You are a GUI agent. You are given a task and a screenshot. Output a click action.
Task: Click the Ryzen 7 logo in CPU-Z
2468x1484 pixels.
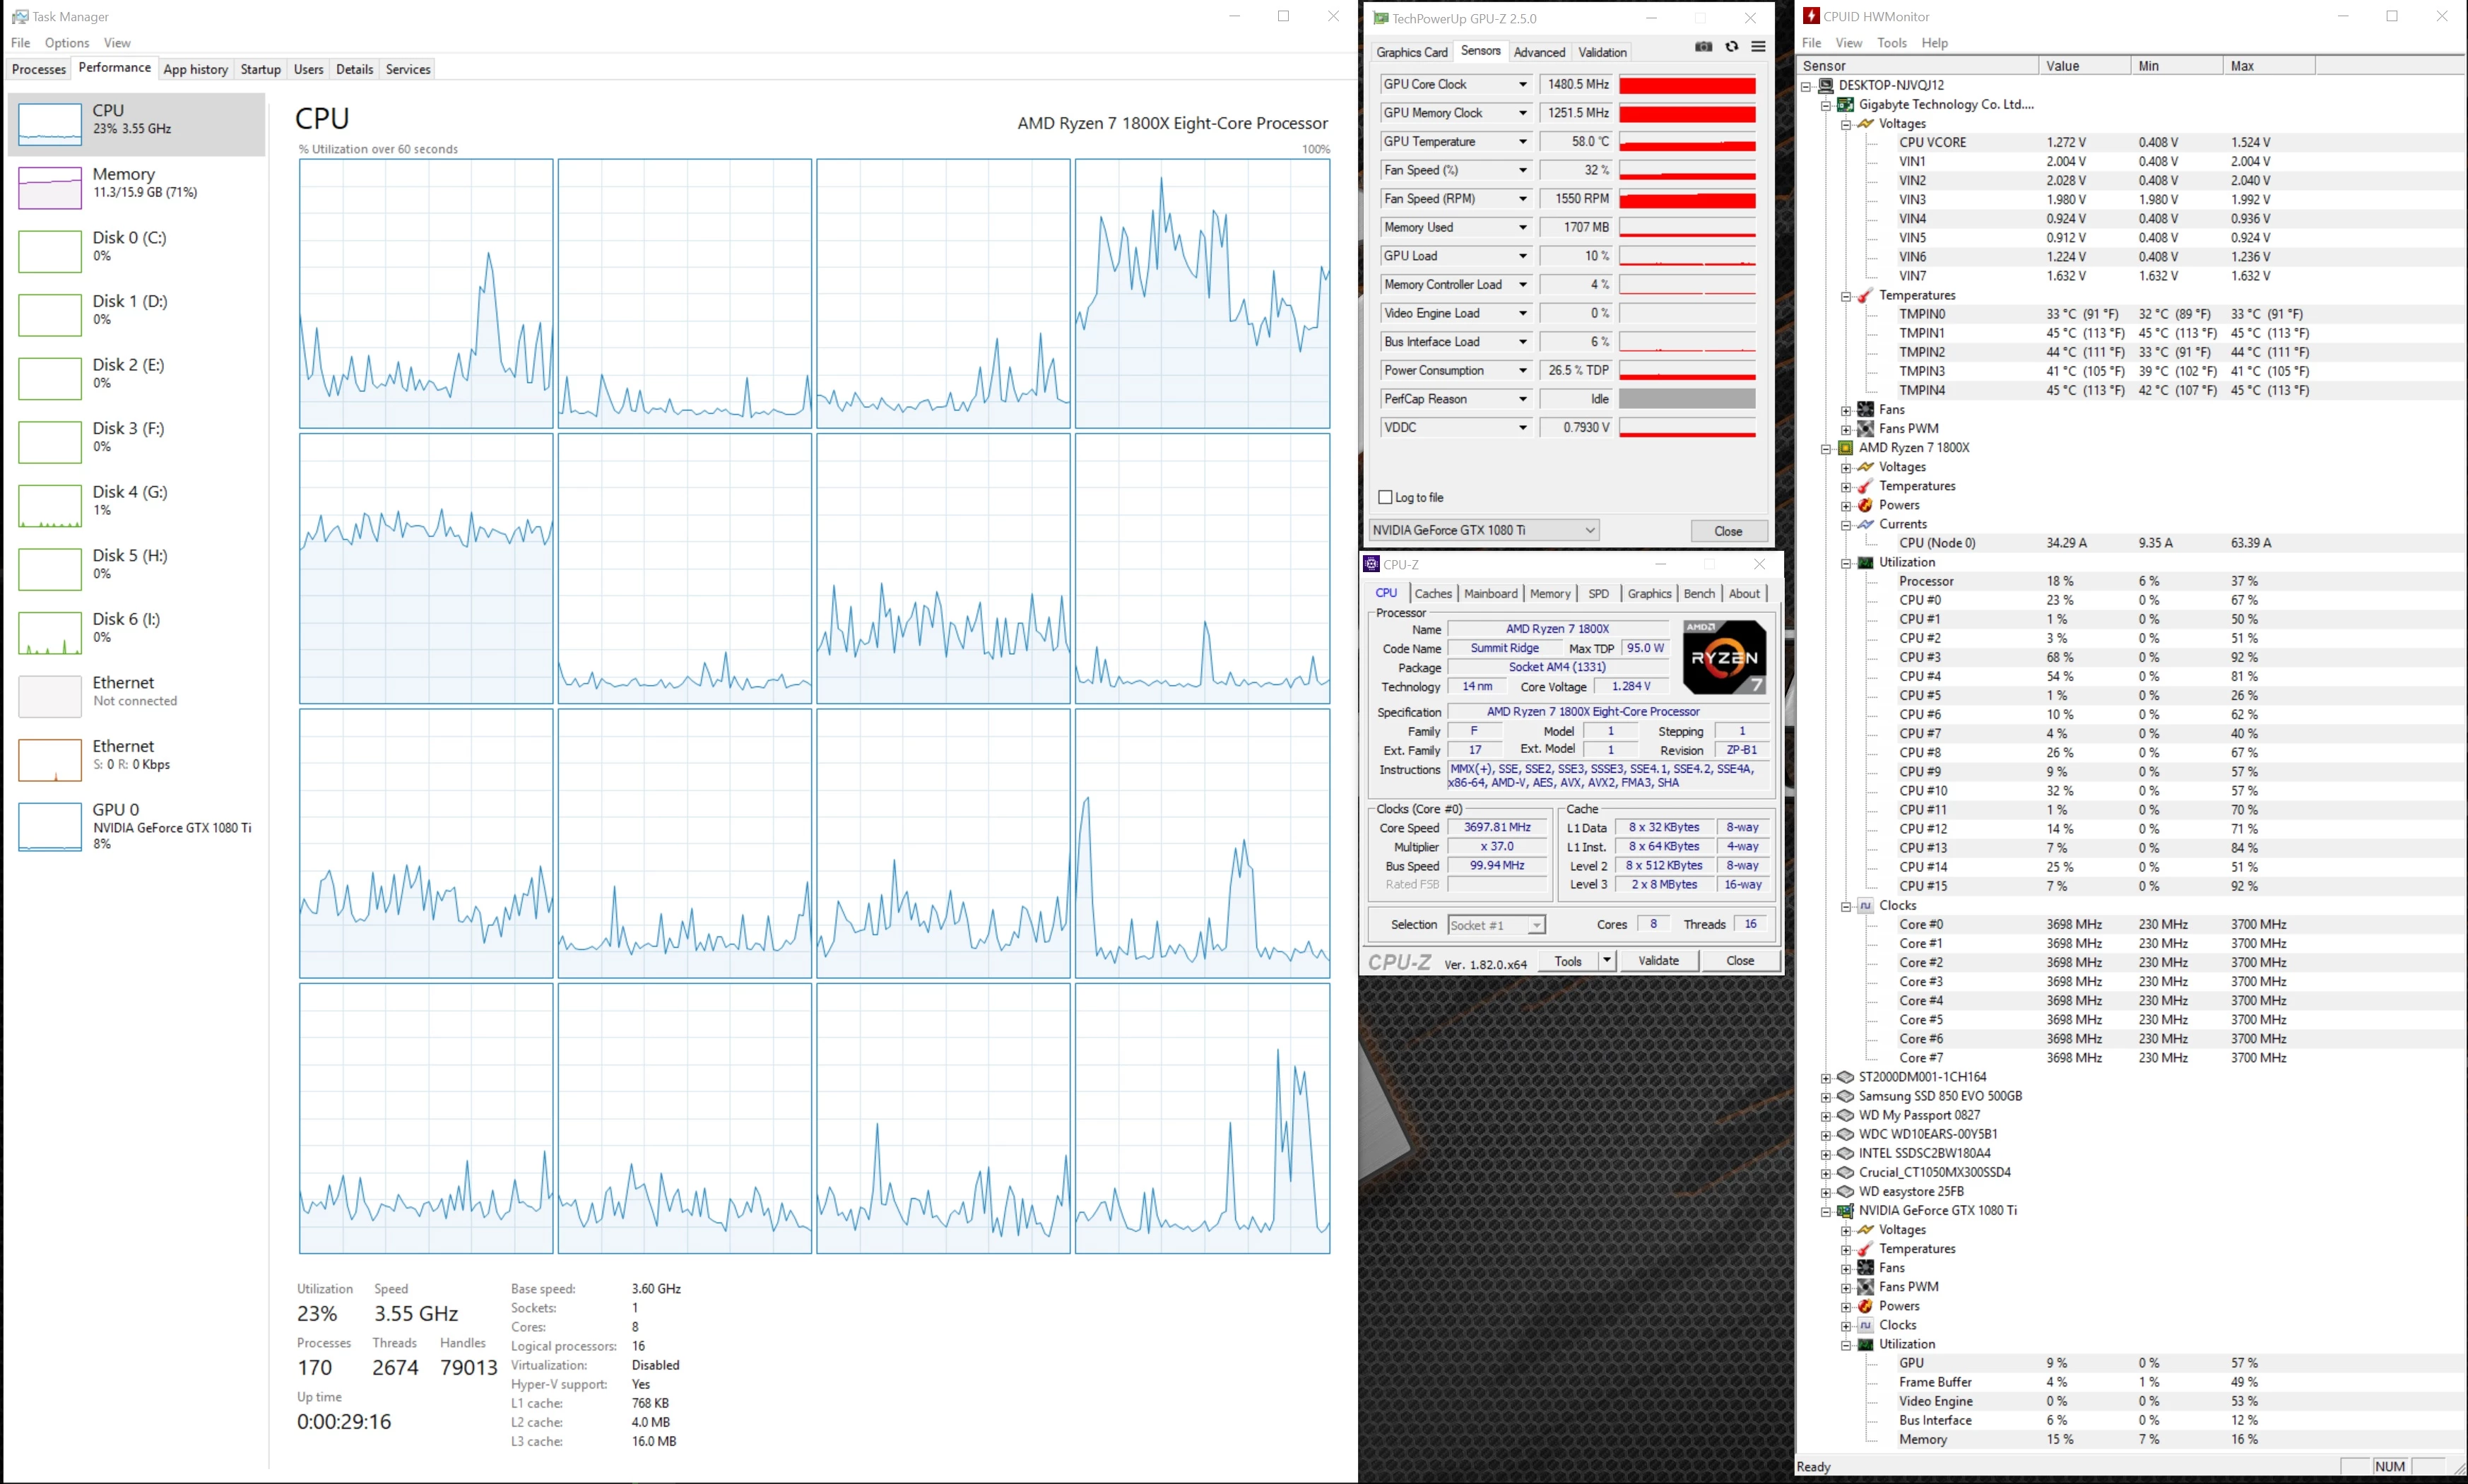(x=1724, y=657)
